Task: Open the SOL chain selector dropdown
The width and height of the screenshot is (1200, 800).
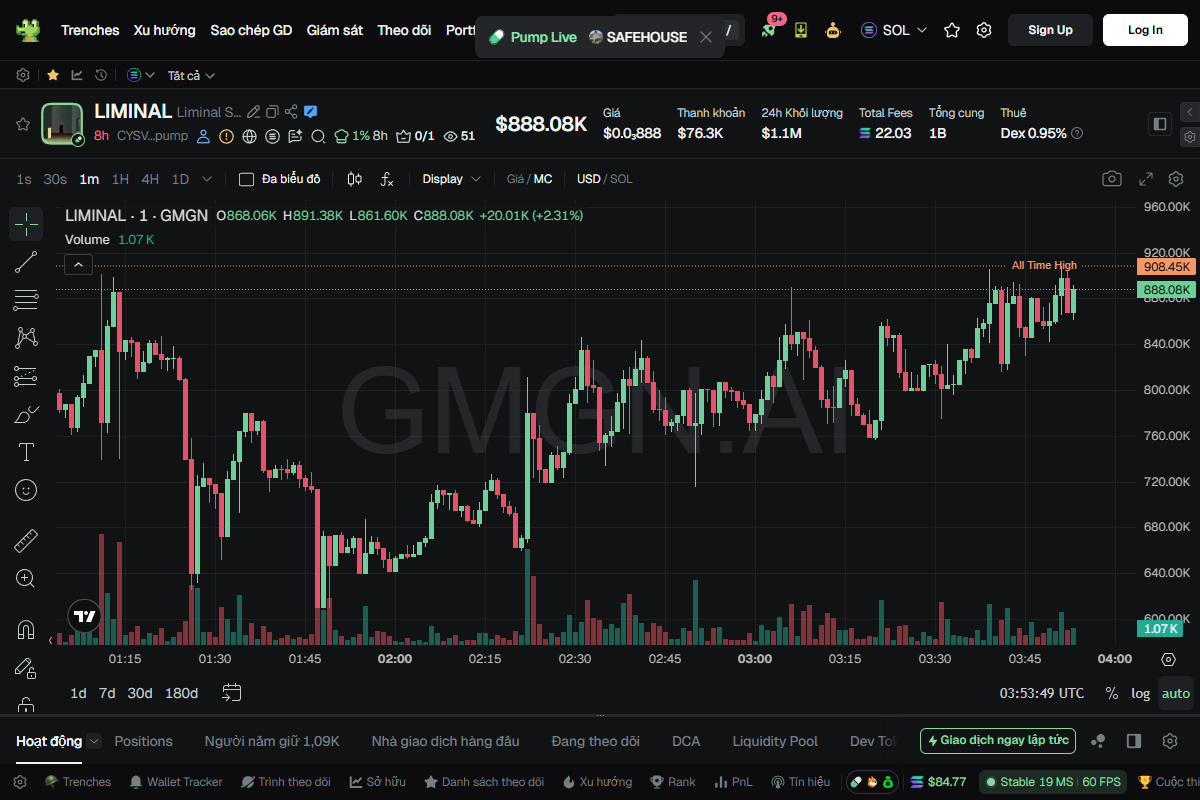Action: (x=894, y=30)
